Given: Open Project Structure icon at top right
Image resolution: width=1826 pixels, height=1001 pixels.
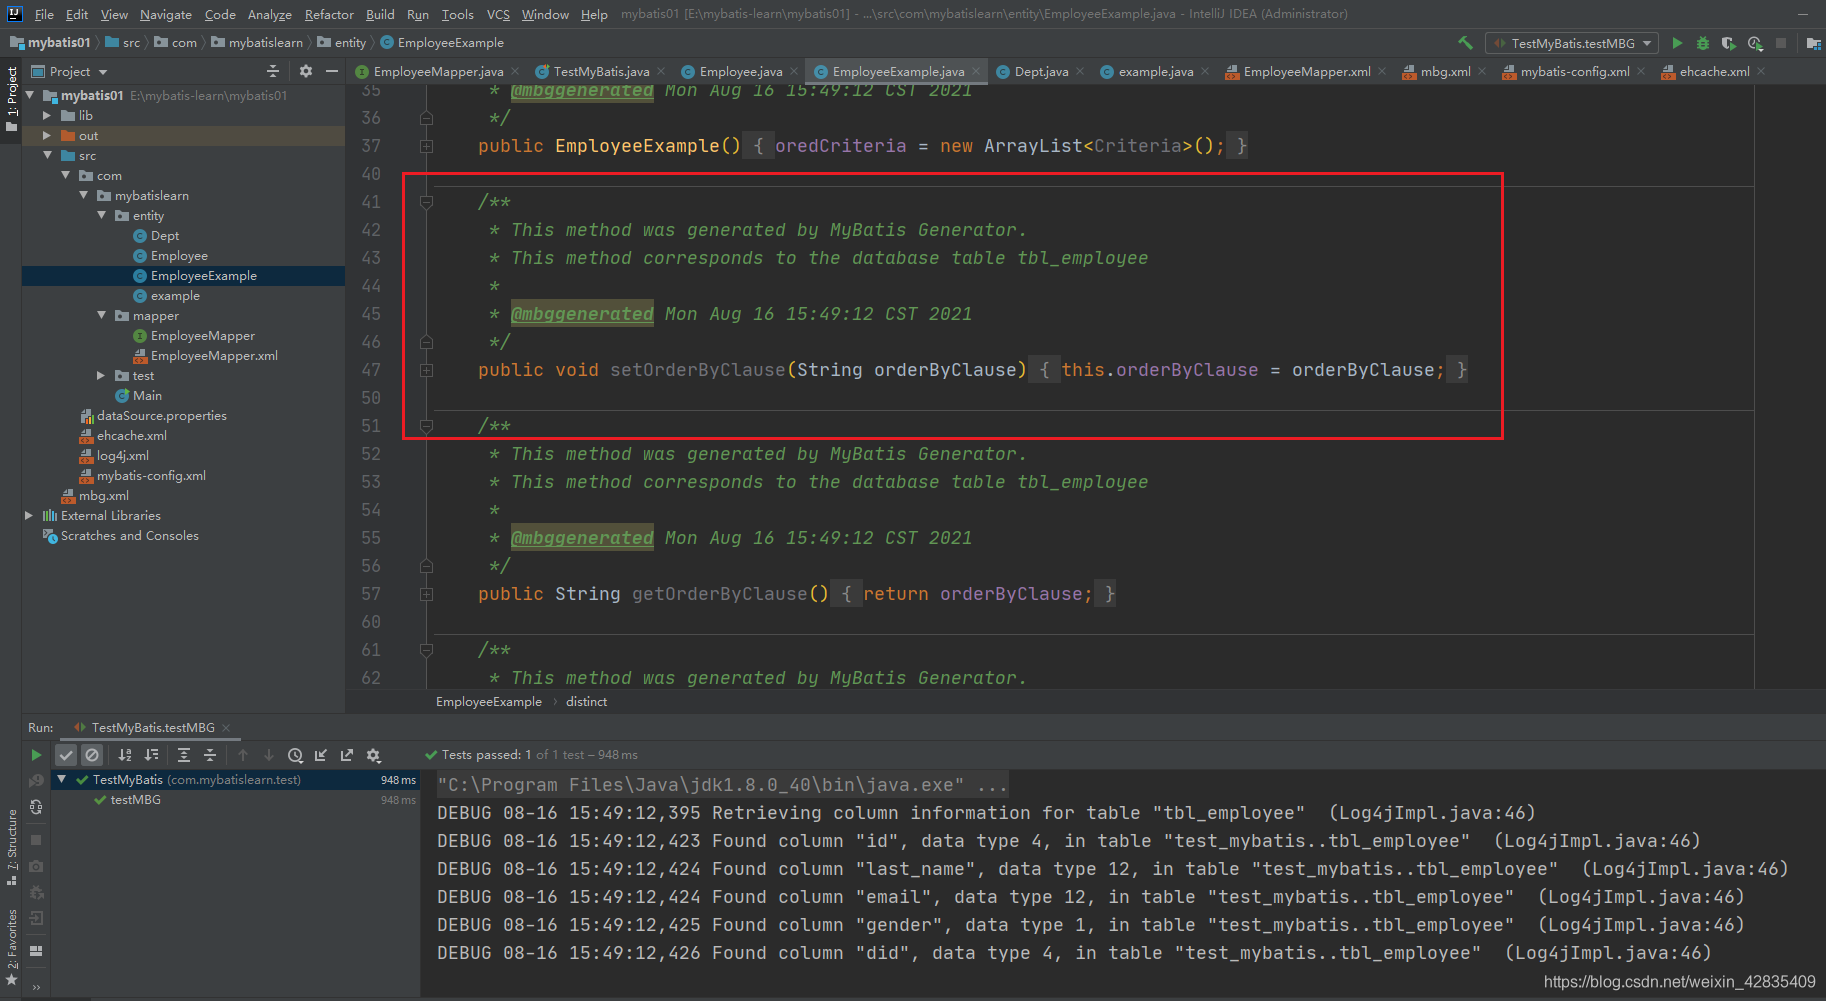Looking at the screenshot, I should click(x=1813, y=43).
